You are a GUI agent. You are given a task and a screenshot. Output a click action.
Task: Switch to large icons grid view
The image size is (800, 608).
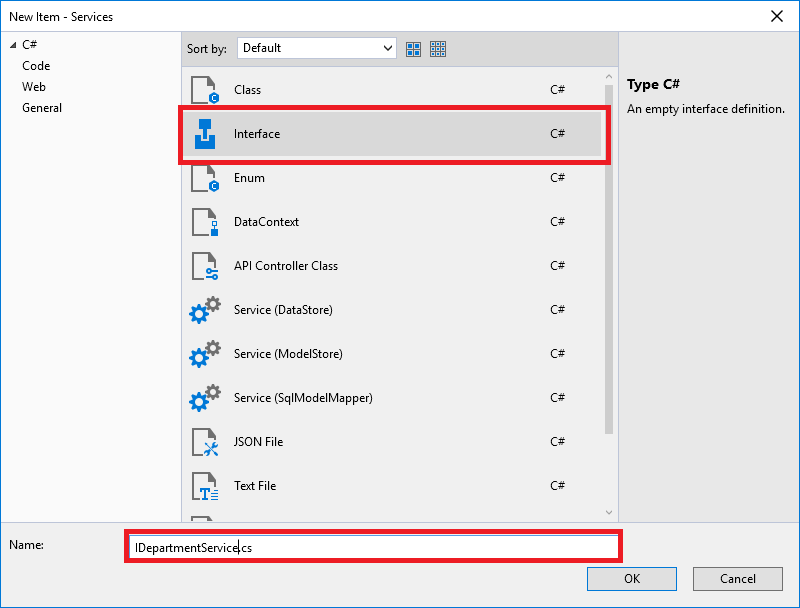point(413,48)
